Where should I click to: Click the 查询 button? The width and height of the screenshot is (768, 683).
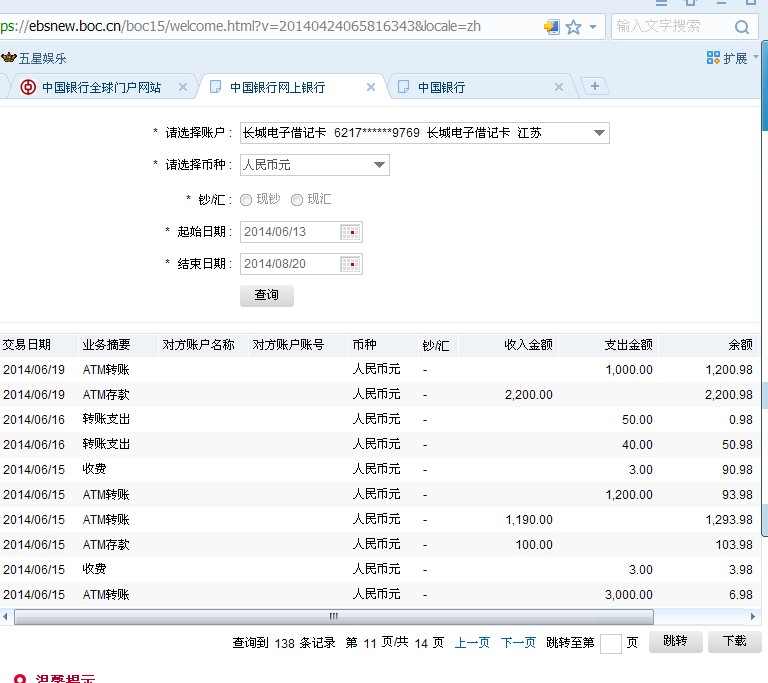click(267, 296)
